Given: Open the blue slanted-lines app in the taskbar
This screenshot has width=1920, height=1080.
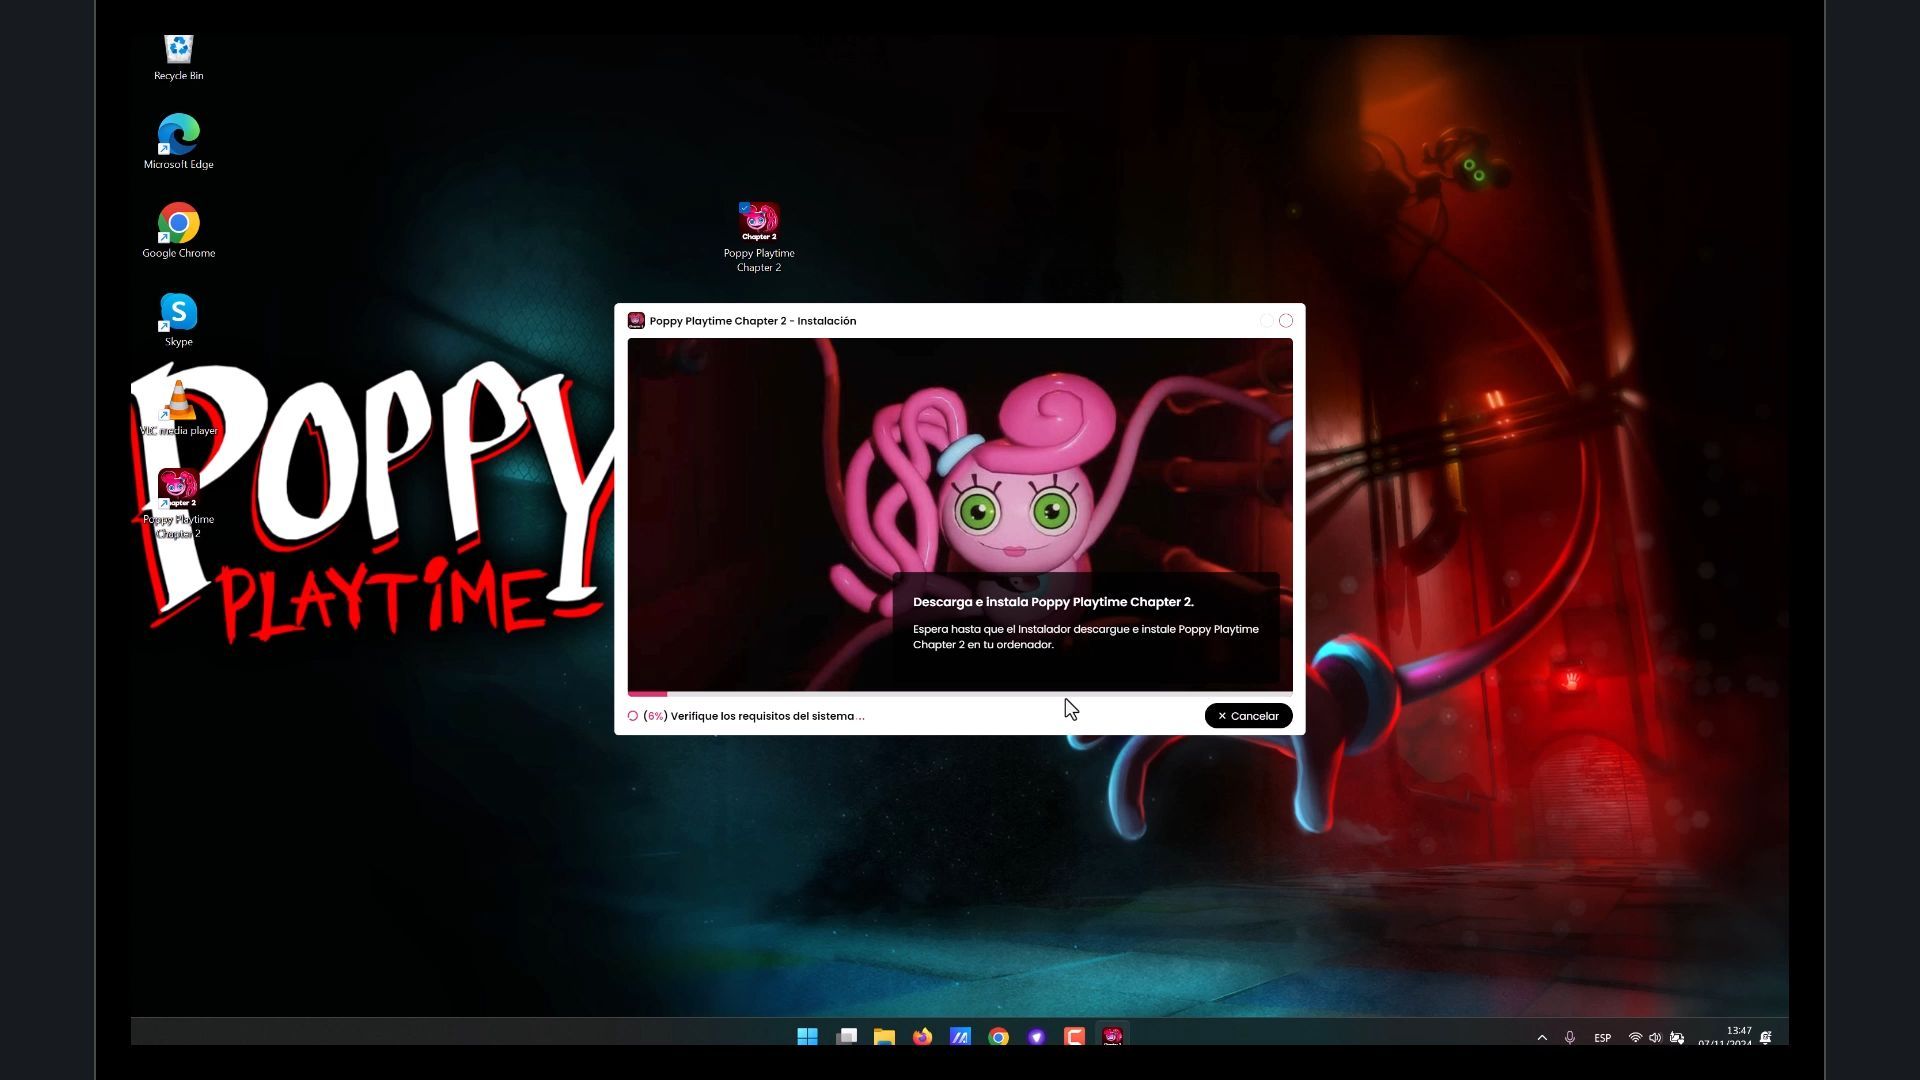Looking at the screenshot, I should point(960,1037).
